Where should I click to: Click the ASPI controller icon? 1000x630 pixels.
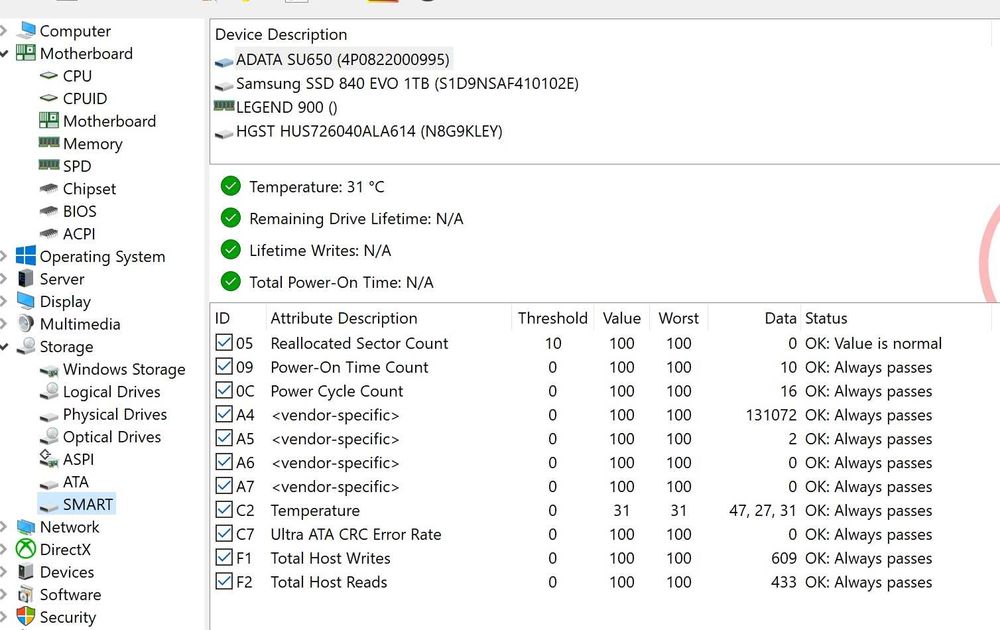49,458
